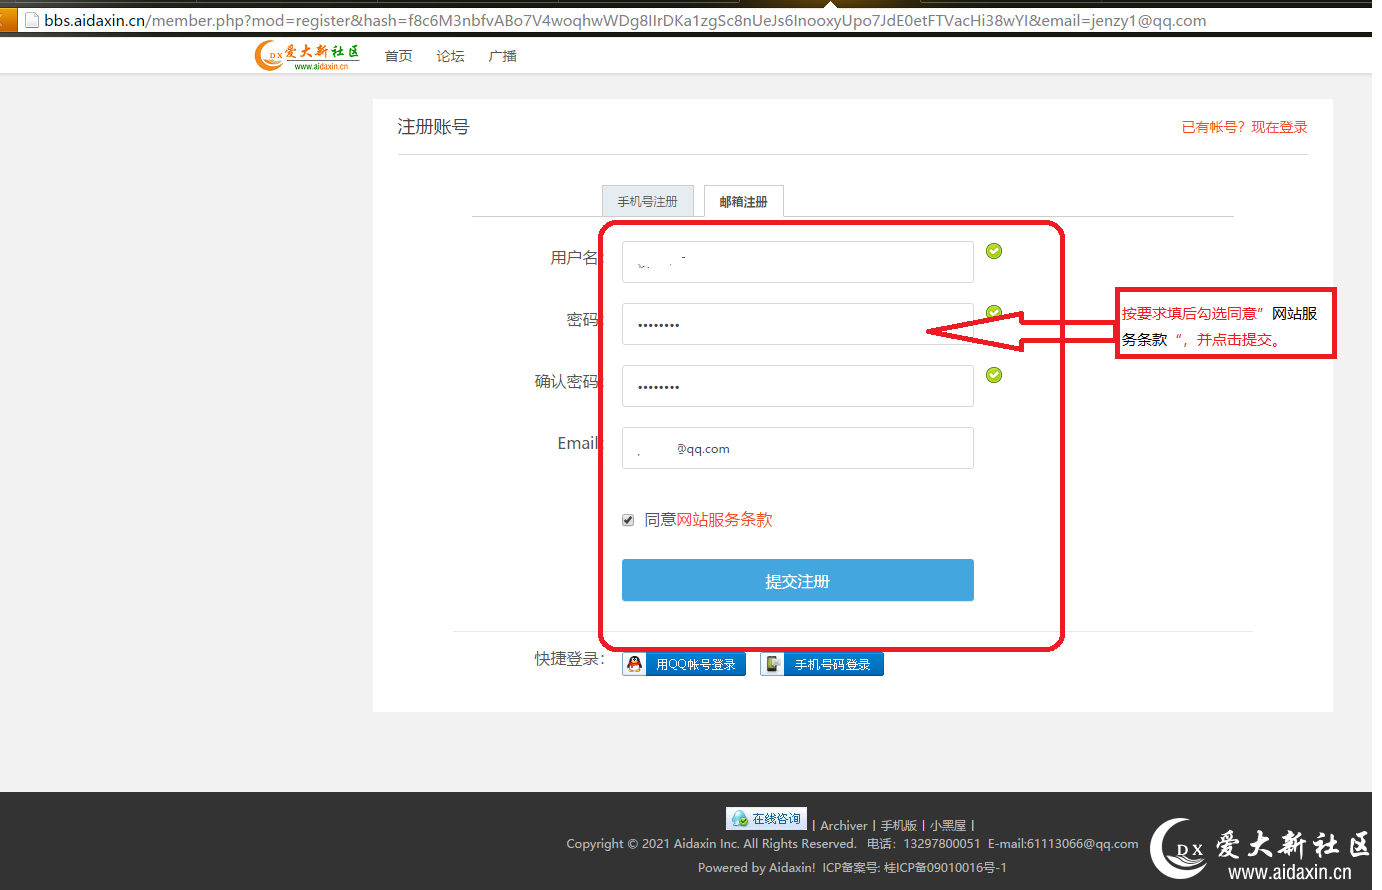Click the mobile phone login icon

[x=773, y=664]
